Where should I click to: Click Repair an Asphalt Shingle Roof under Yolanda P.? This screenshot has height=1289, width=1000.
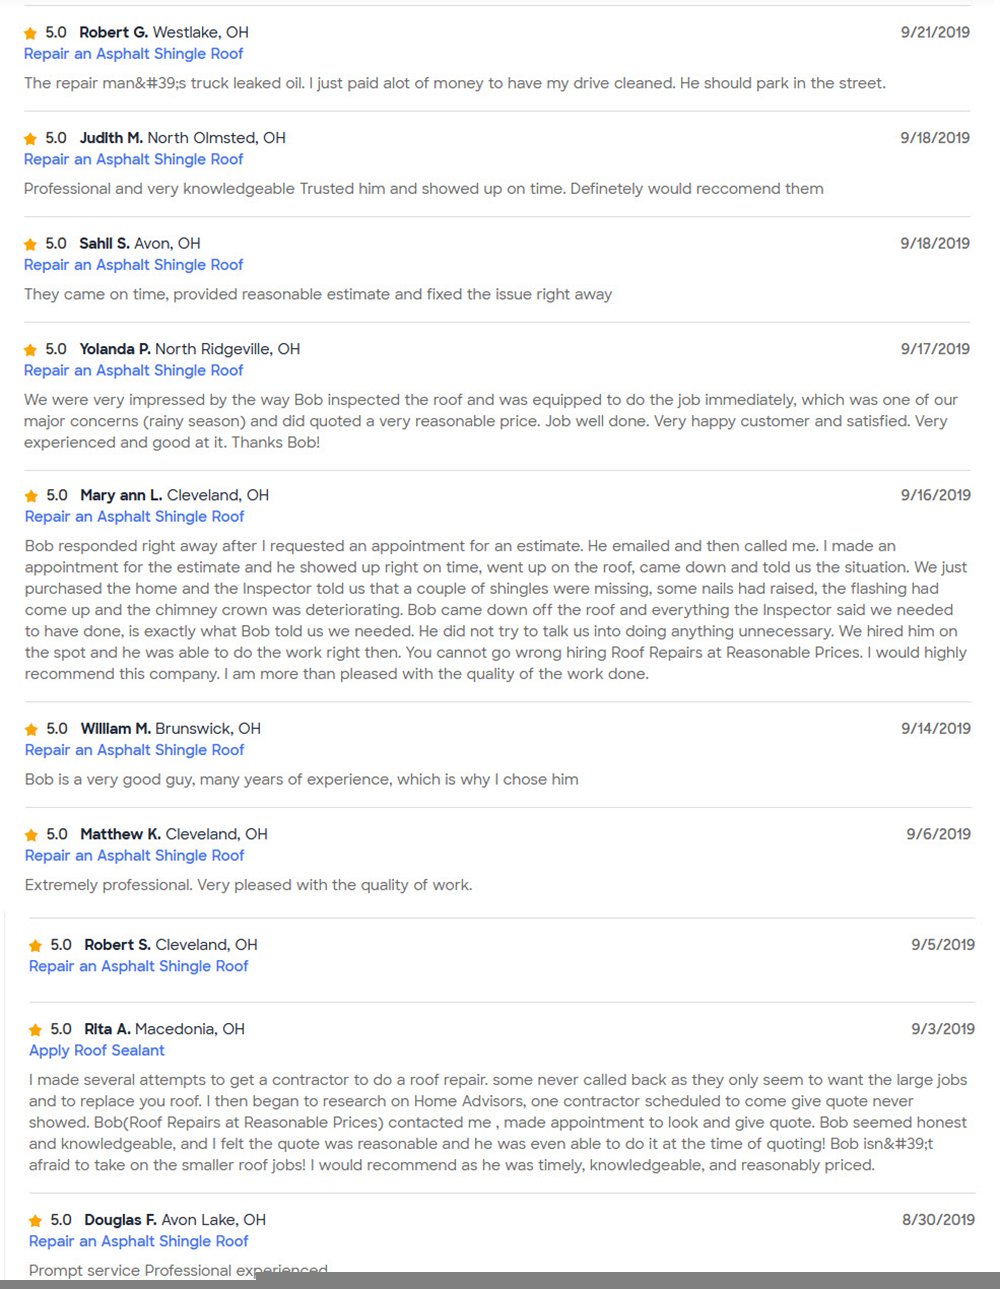[x=134, y=370]
